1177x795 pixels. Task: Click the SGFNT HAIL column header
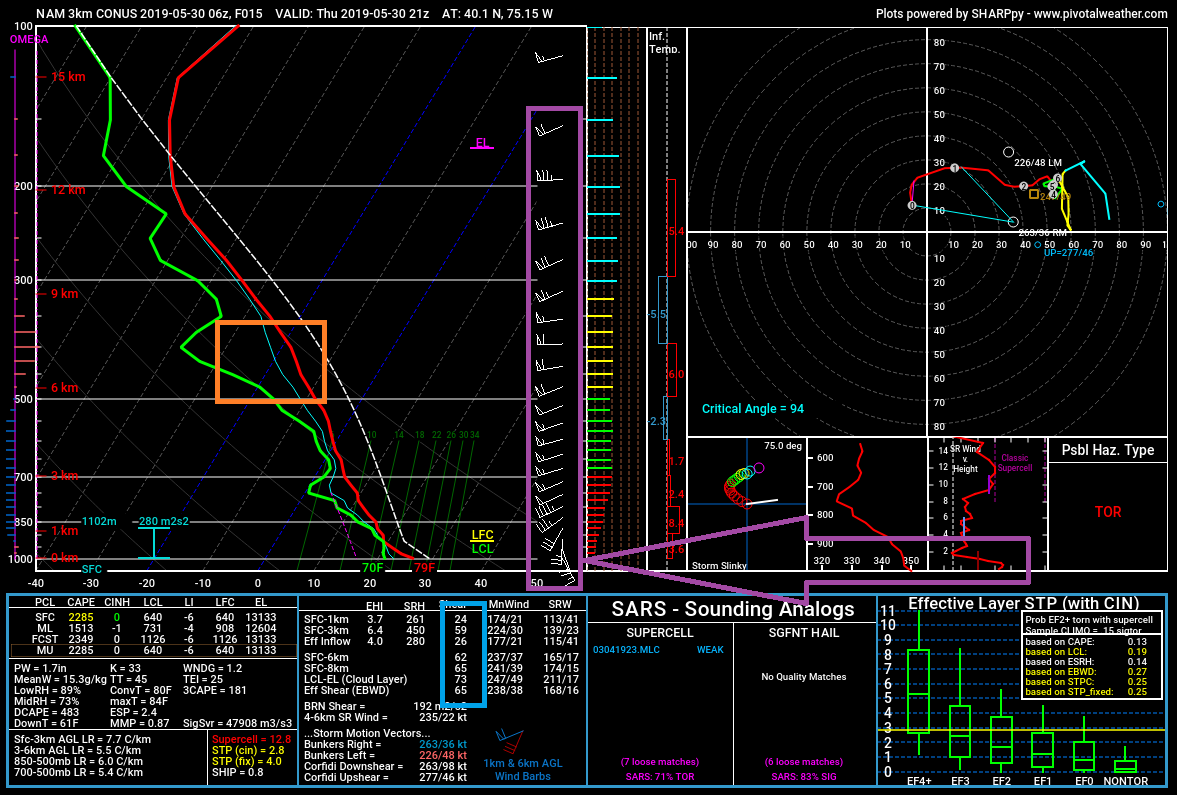(805, 632)
